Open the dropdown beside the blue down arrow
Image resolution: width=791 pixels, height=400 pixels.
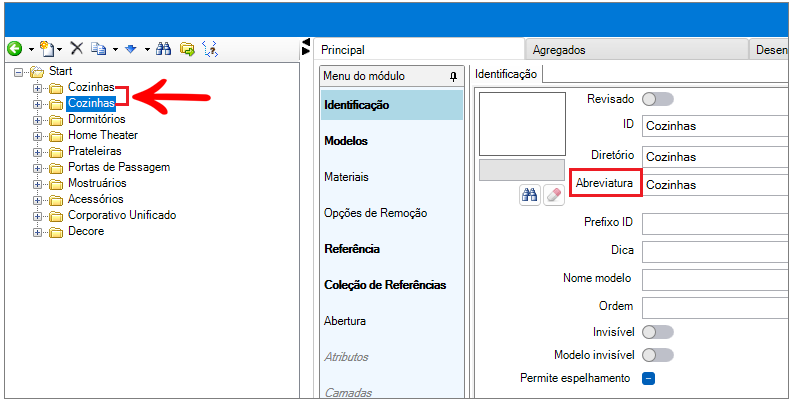click(x=147, y=49)
